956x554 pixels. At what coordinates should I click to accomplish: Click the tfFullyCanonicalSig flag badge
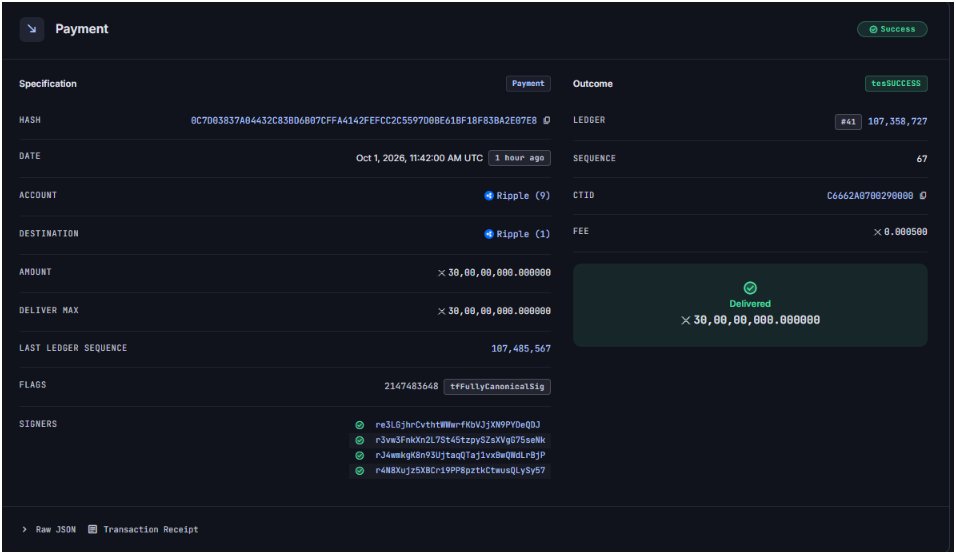[497, 386]
